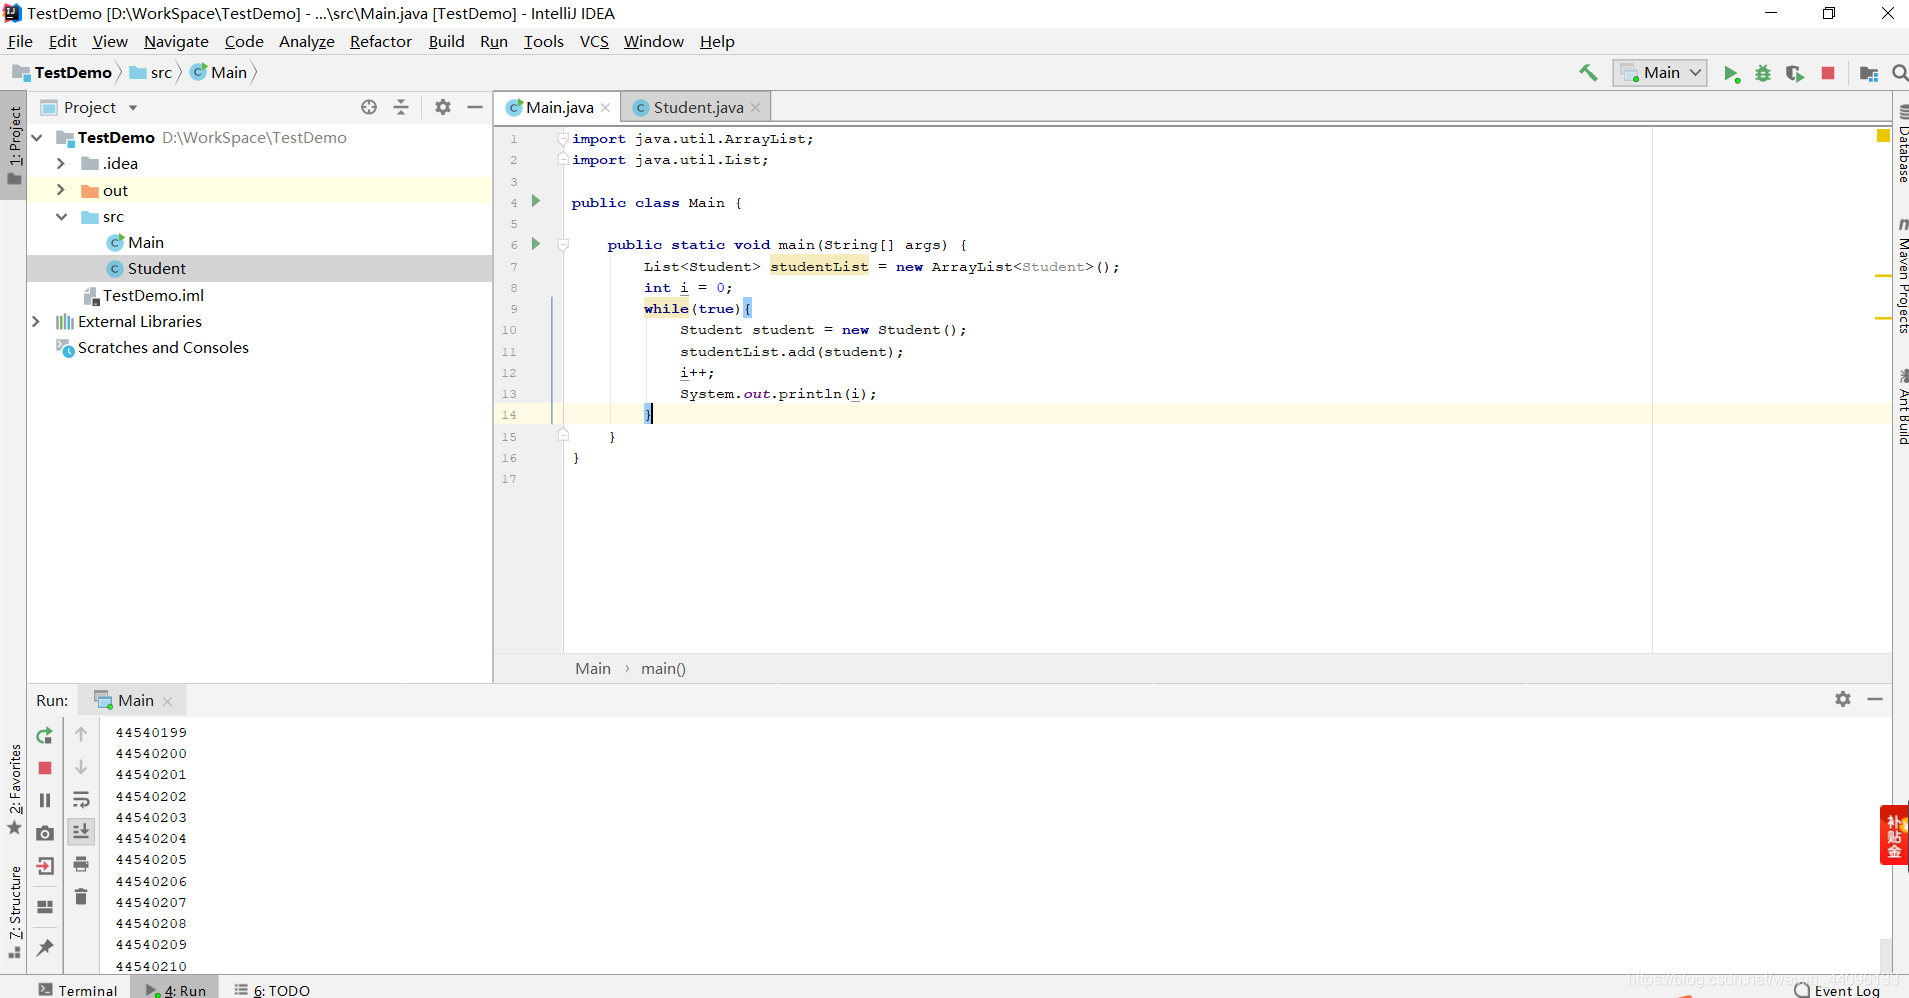Expand External Libraries node
This screenshot has width=1909, height=998.
coord(36,321)
